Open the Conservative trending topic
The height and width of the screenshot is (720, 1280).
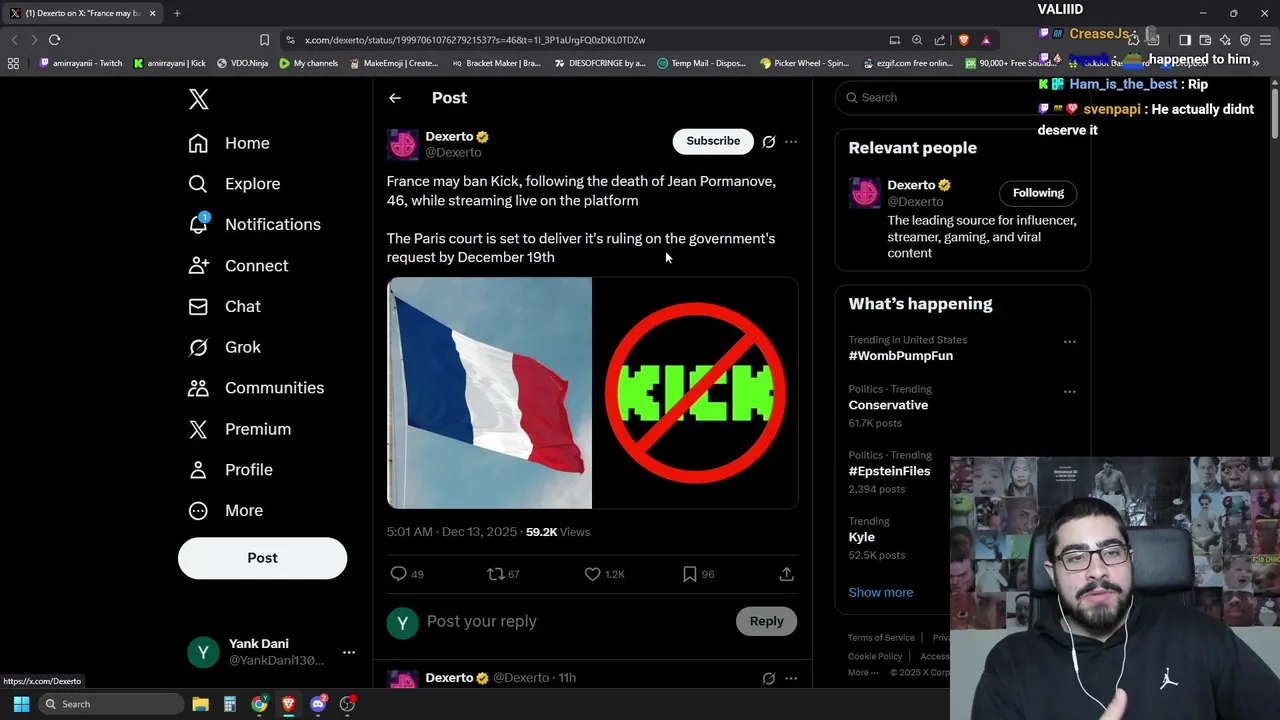[x=888, y=405]
